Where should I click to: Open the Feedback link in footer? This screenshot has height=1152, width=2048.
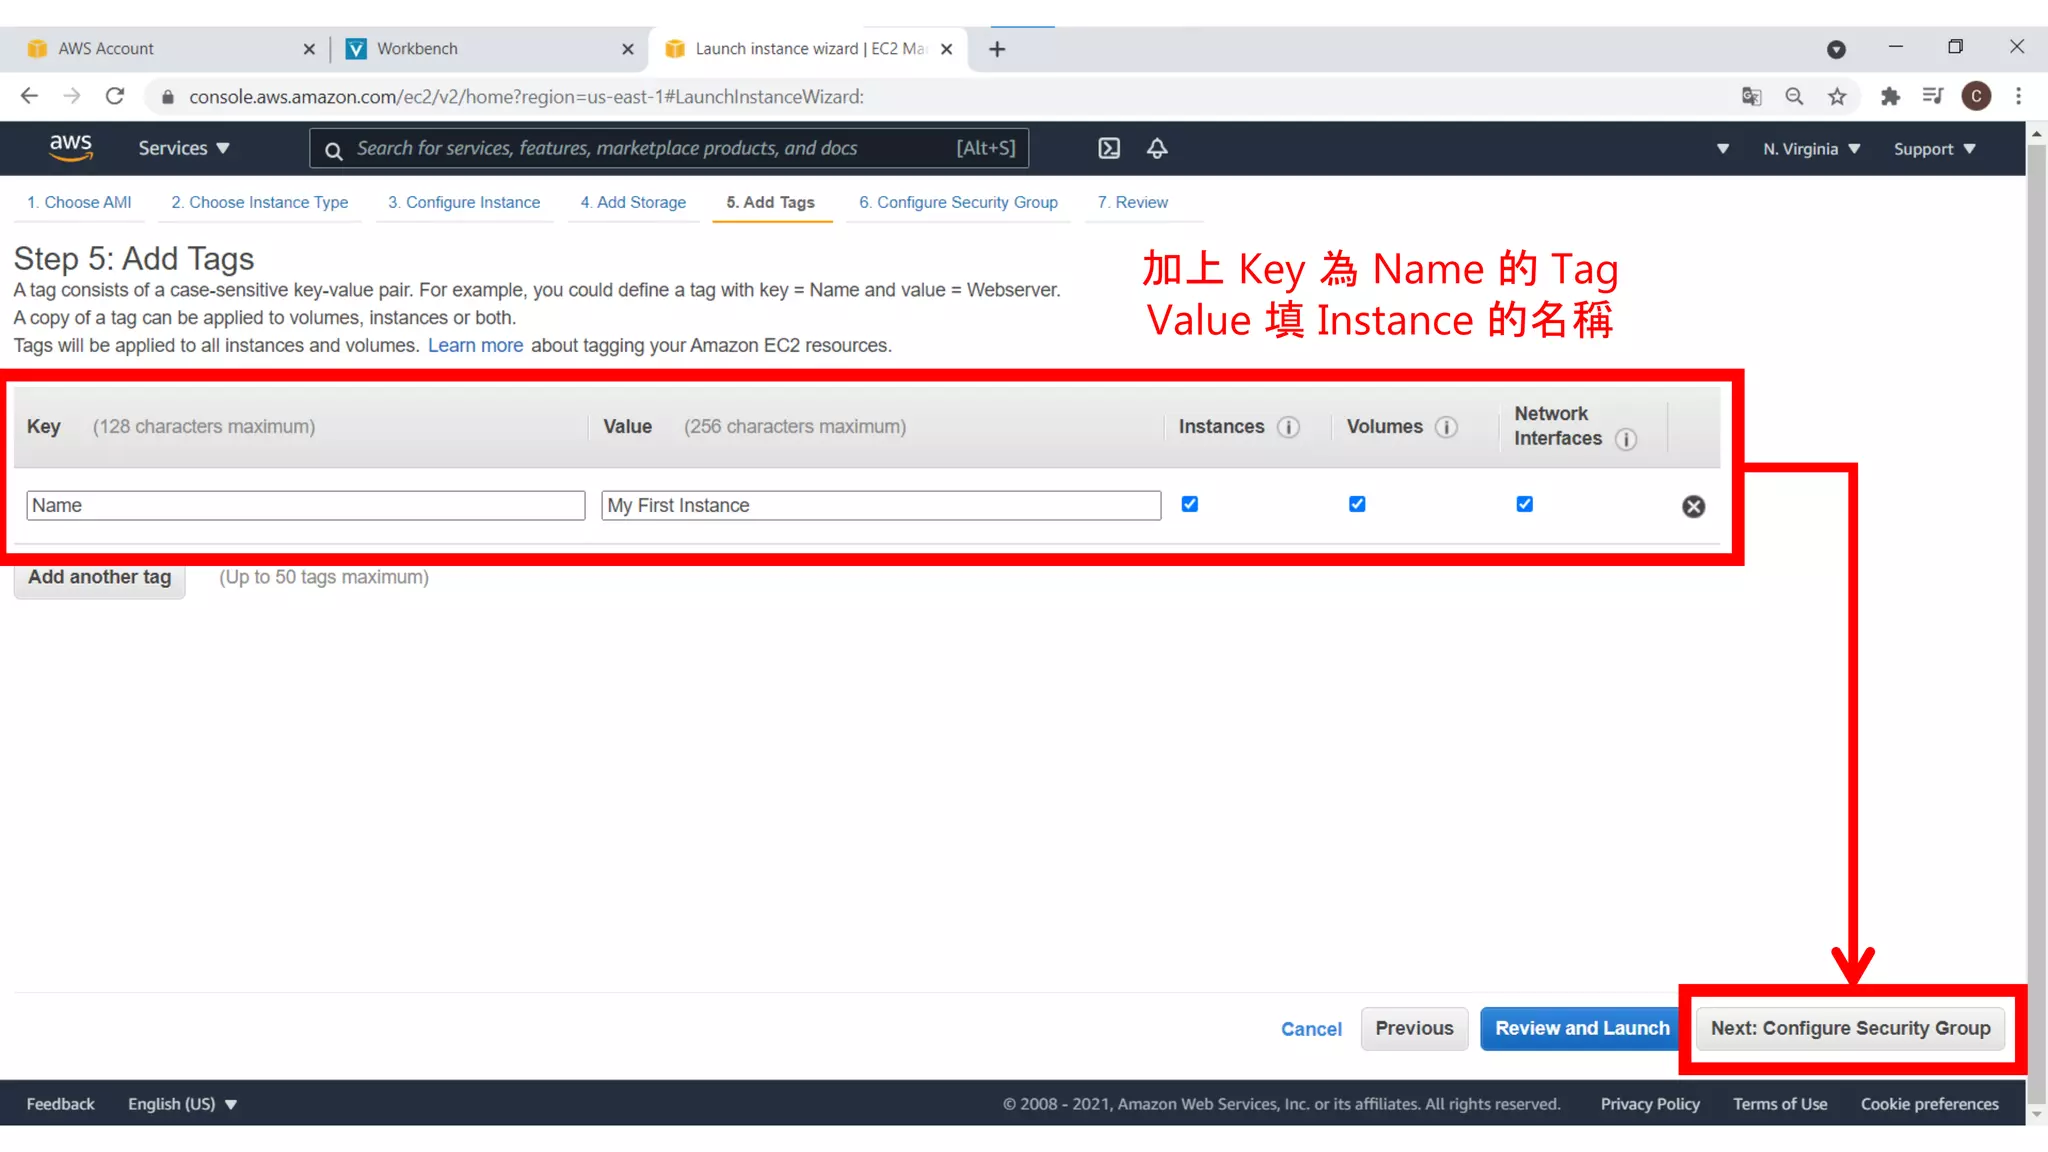[60, 1104]
